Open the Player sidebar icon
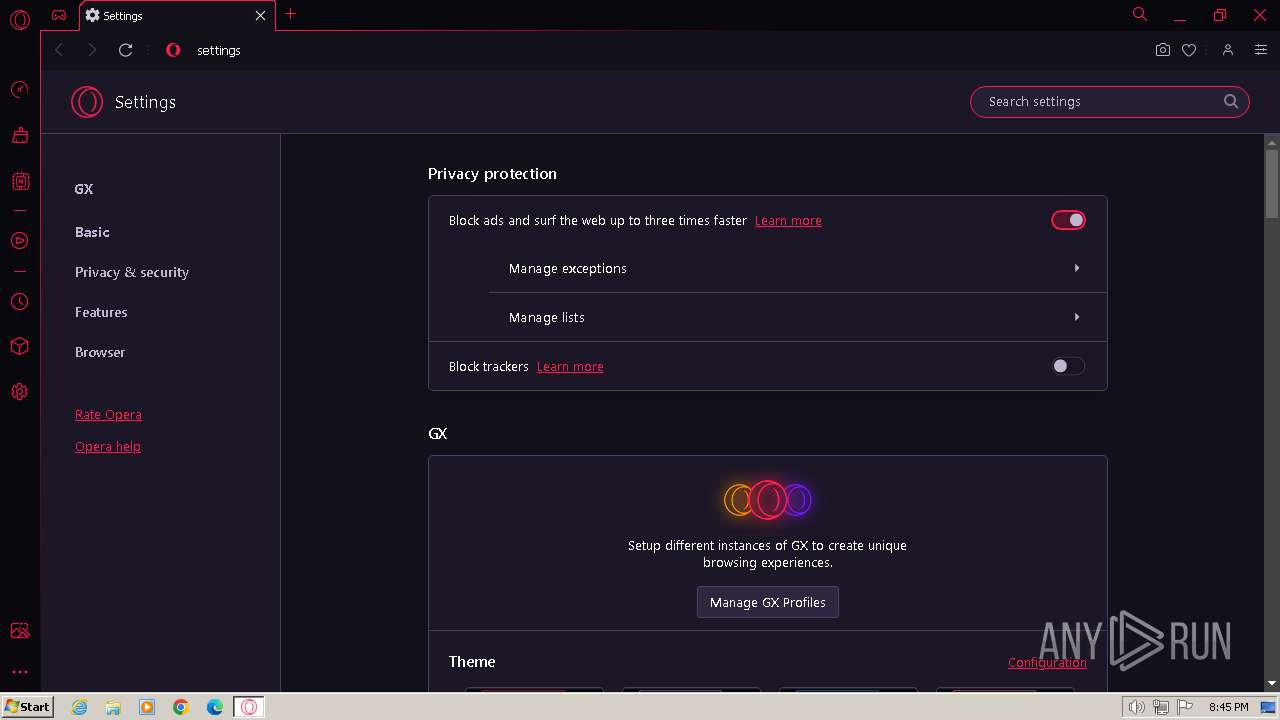This screenshot has height=720, width=1280. (19, 241)
